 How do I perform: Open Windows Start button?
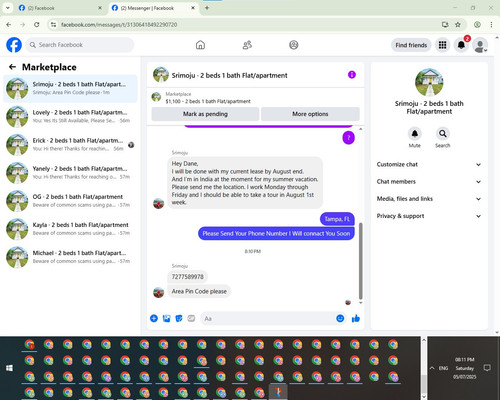coord(9,368)
